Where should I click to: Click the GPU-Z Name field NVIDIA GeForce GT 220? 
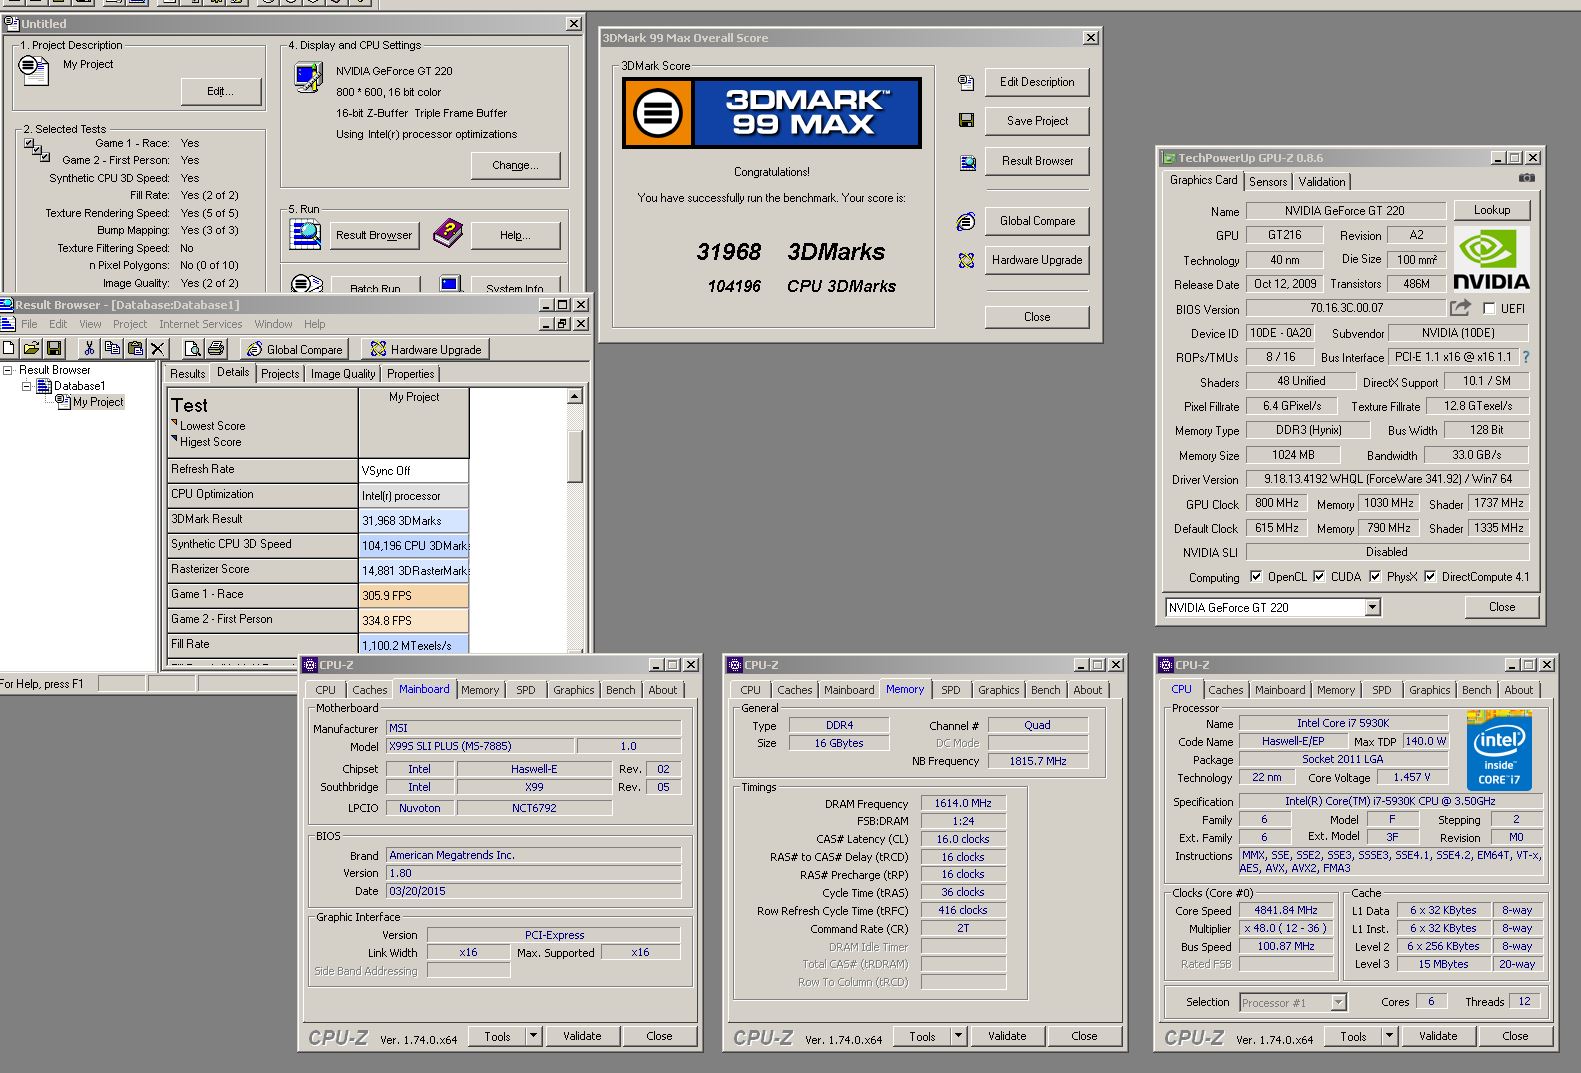coord(1345,211)
